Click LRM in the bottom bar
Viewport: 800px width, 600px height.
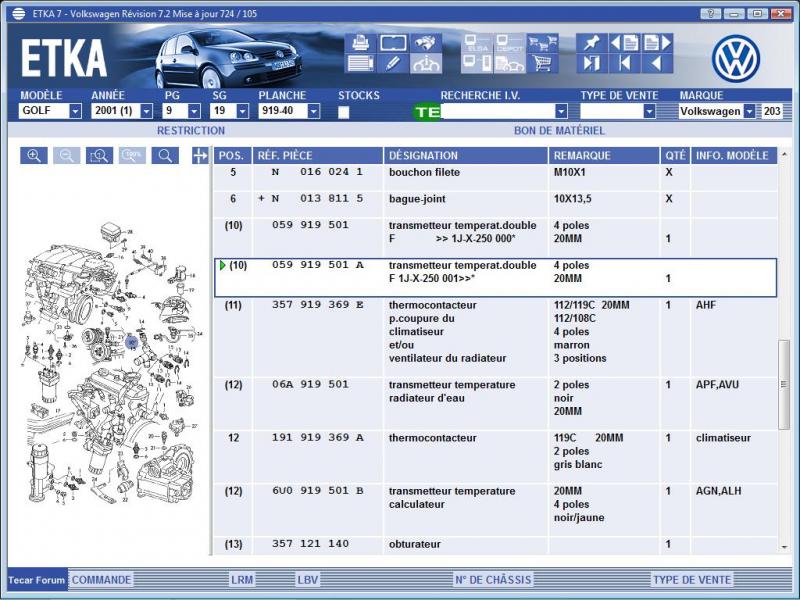(x=242, y=580)
